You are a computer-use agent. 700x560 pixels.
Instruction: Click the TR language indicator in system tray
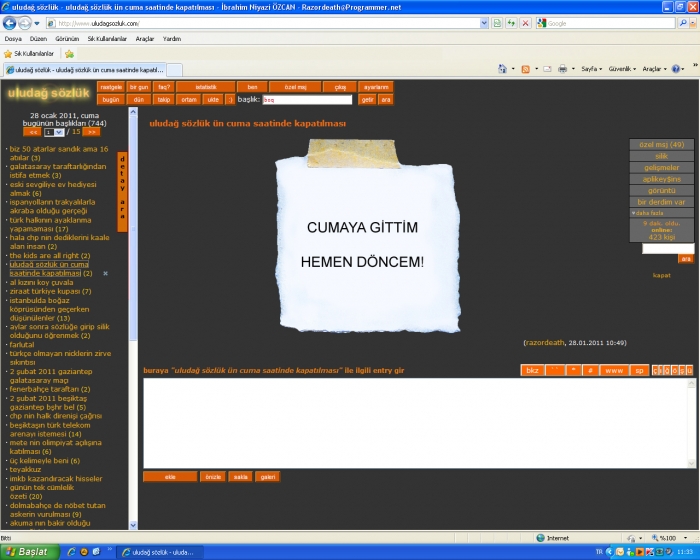point(599,552)
